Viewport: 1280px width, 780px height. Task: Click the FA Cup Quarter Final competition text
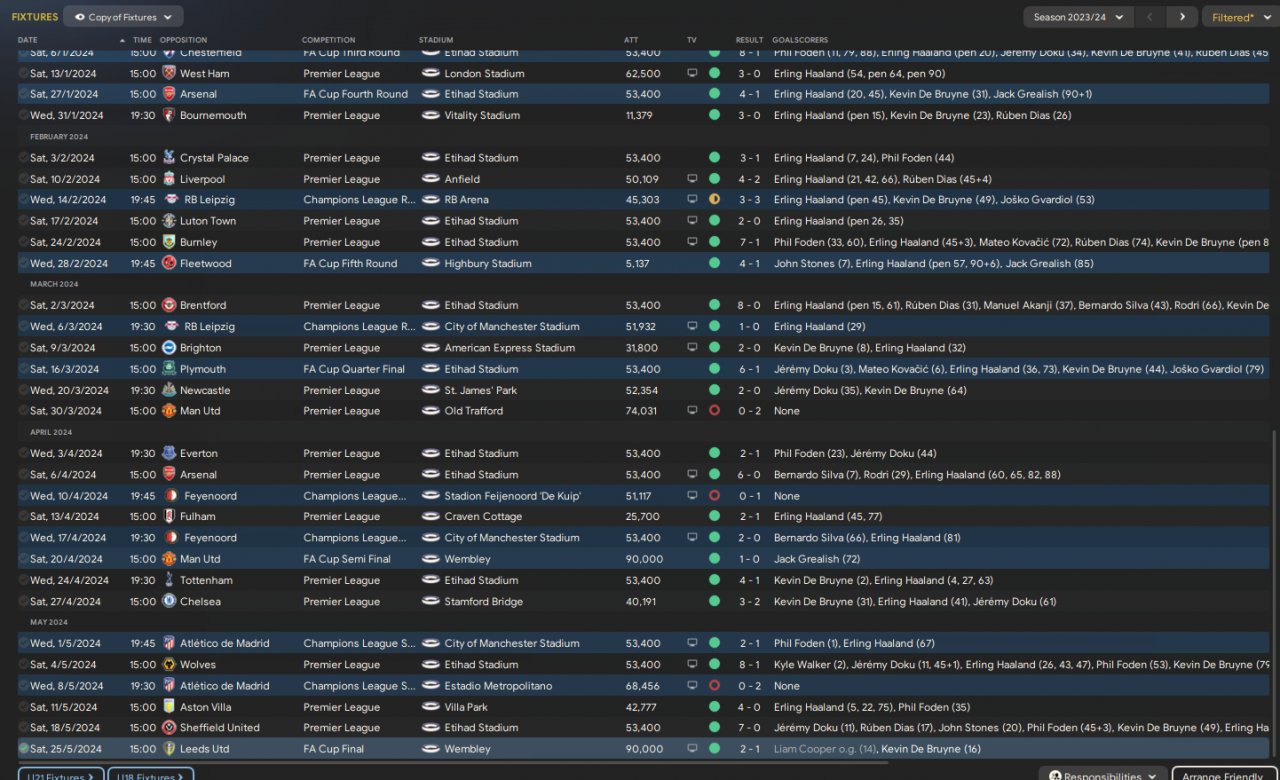(x=354, y=369)
